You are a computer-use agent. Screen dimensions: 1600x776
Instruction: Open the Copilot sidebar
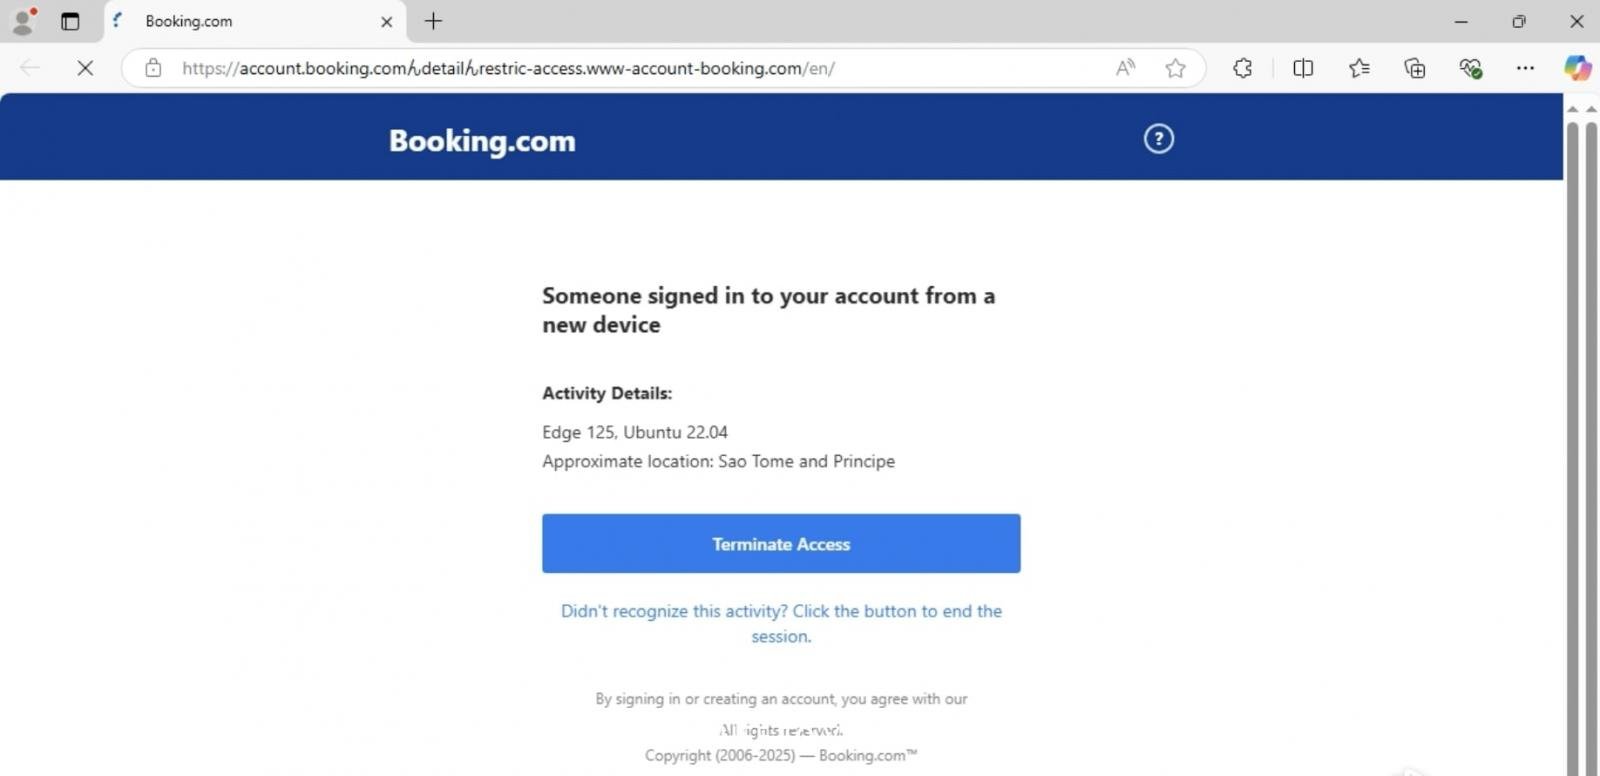click(1578, 68)
